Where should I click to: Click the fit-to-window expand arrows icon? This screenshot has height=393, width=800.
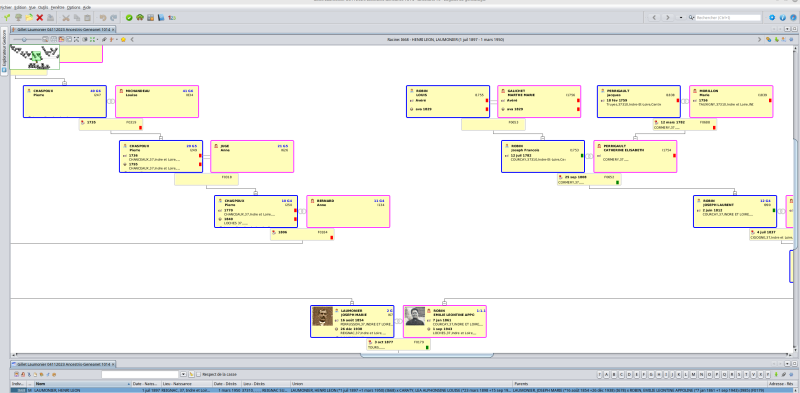[x=77, y=39]
